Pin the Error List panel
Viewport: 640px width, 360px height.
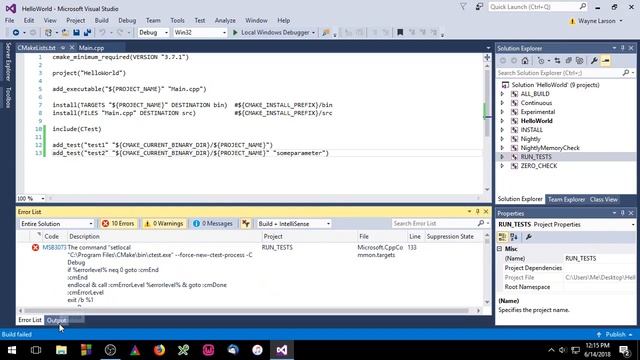tap(478, 211)
